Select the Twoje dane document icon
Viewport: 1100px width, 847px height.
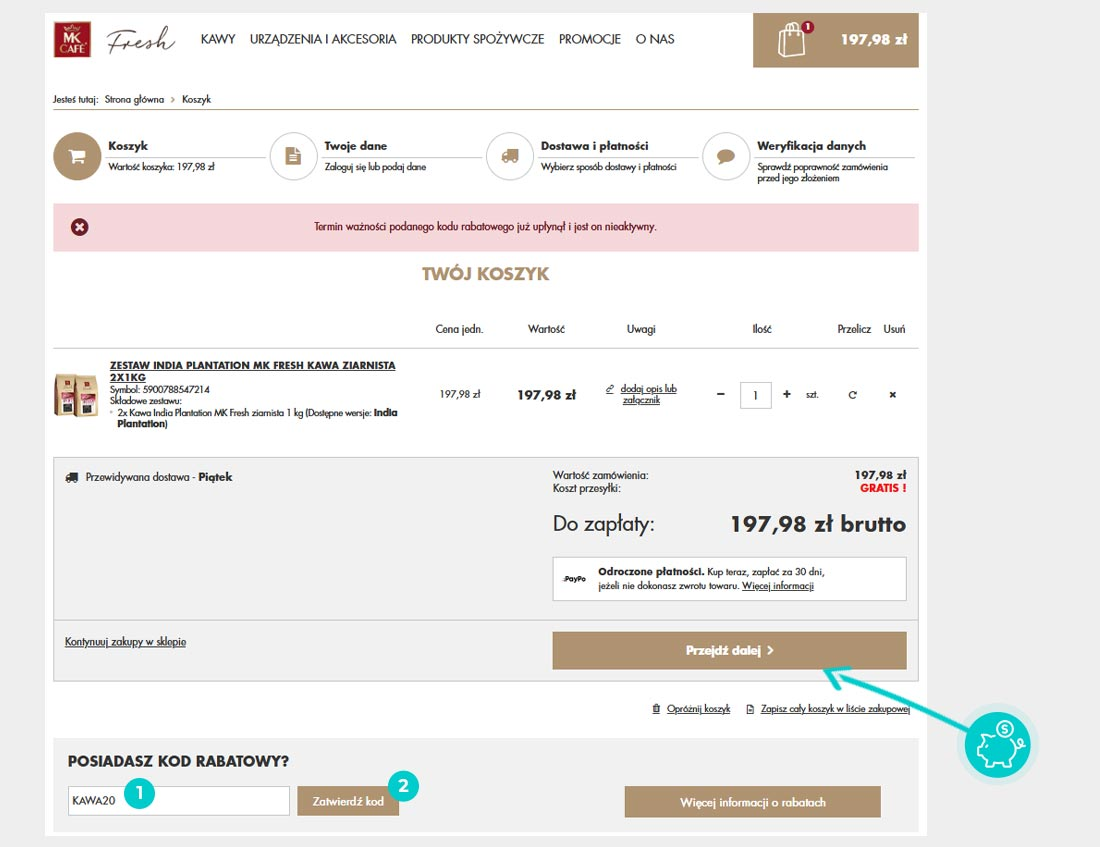tap(293, 157)
